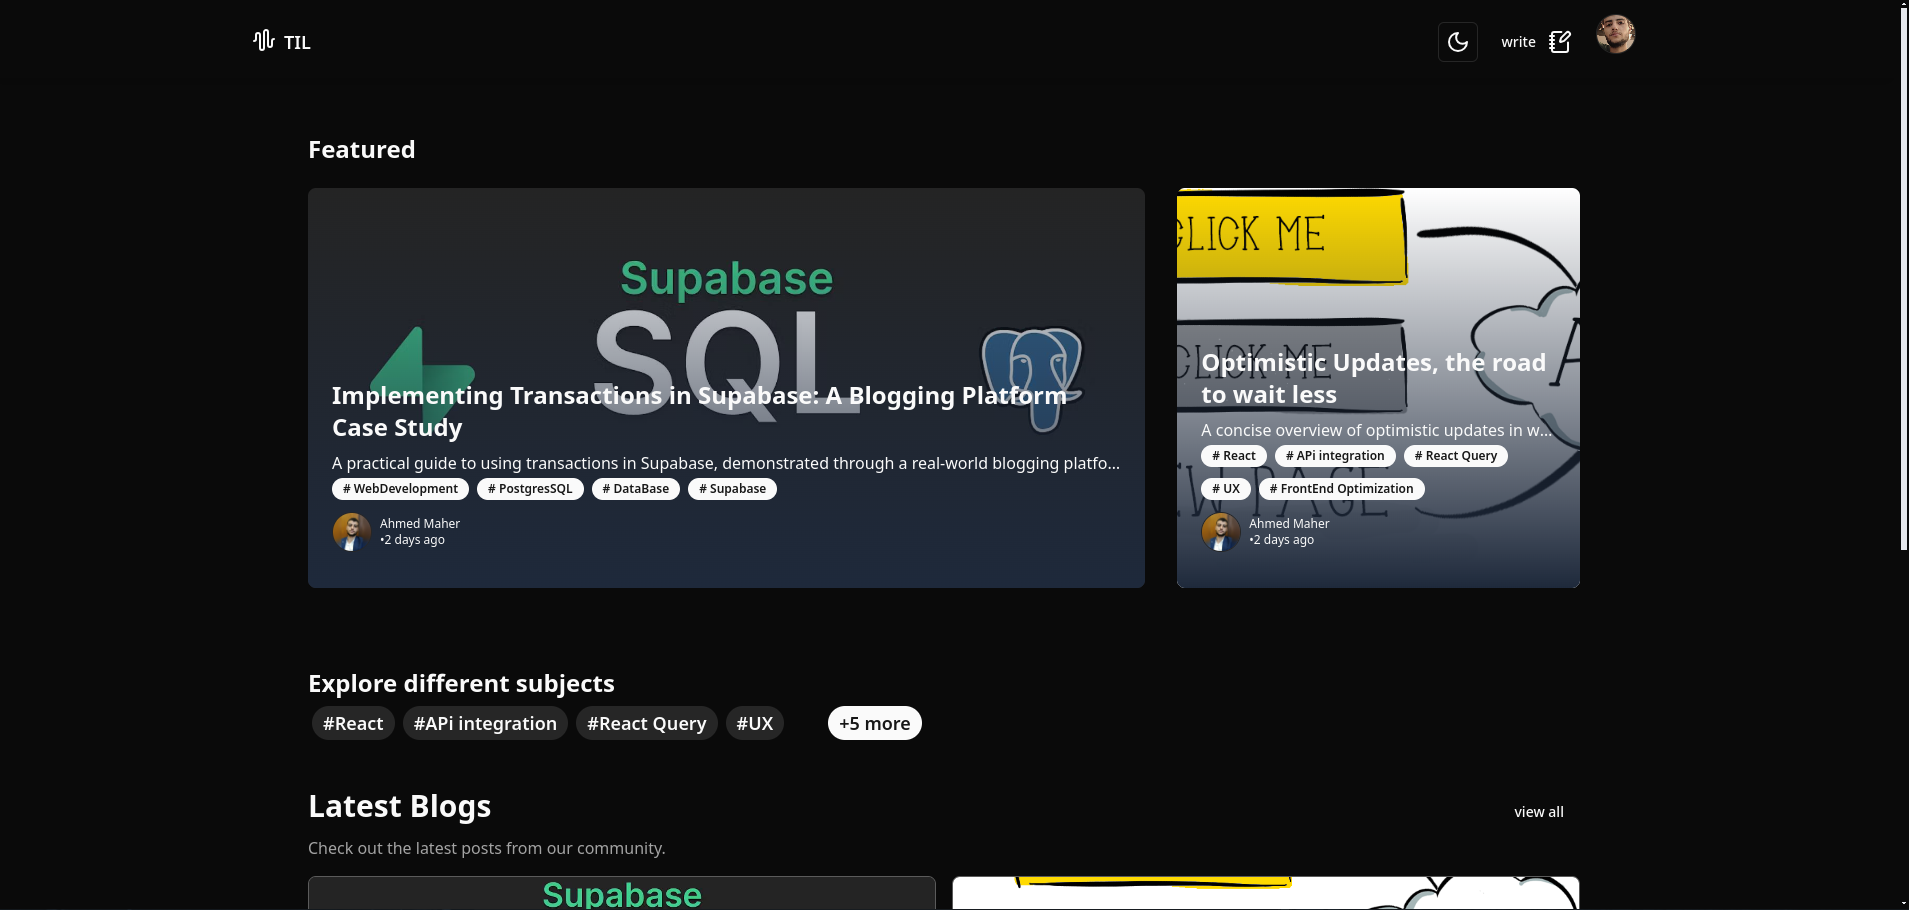Click Ahmed Maher avatar on Supabase card
Image resolution: width=1909 pixels, height=910 pixels.
coord(352,532)
